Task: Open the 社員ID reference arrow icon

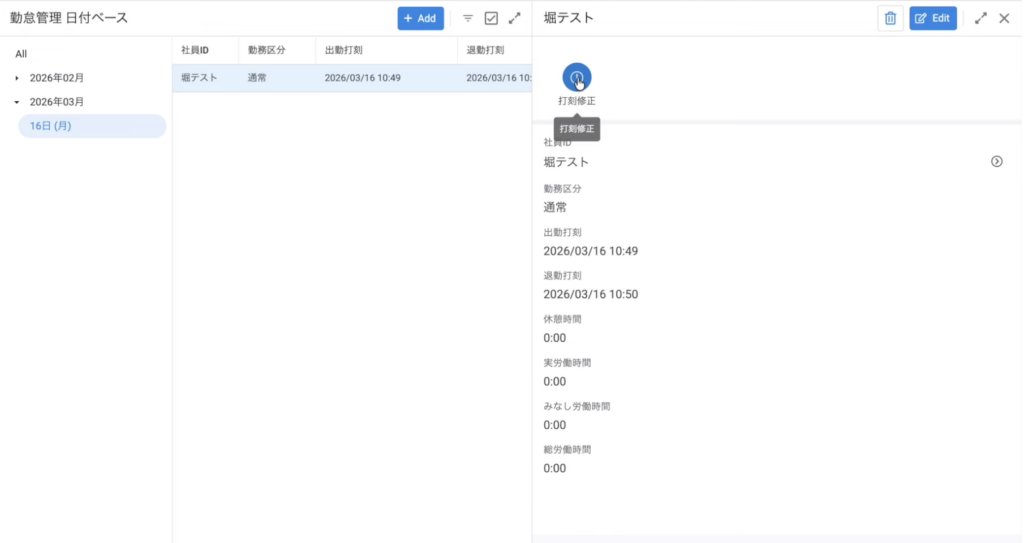Action: point(996,161)
